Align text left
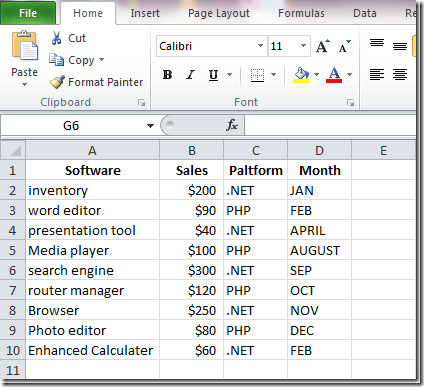Viewport: 424px width, 387px height. click(x=377, y=74)
